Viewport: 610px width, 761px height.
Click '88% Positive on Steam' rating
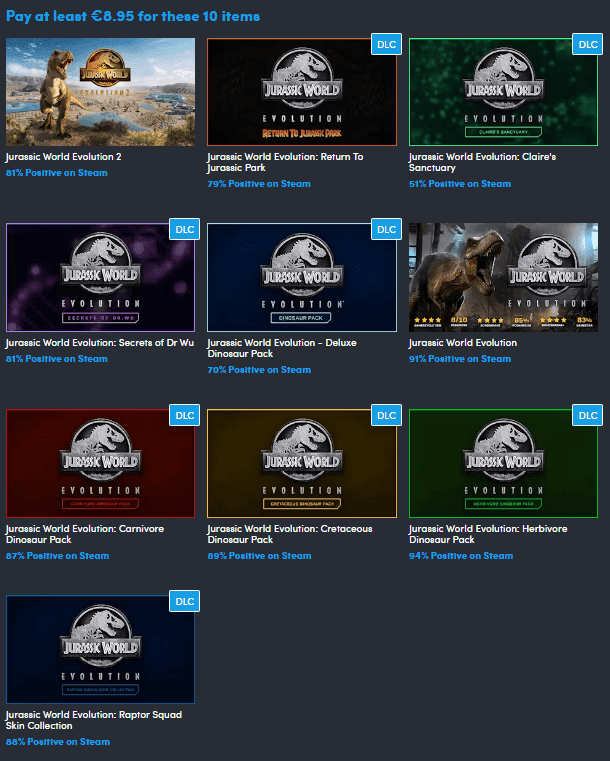point(58,742)
